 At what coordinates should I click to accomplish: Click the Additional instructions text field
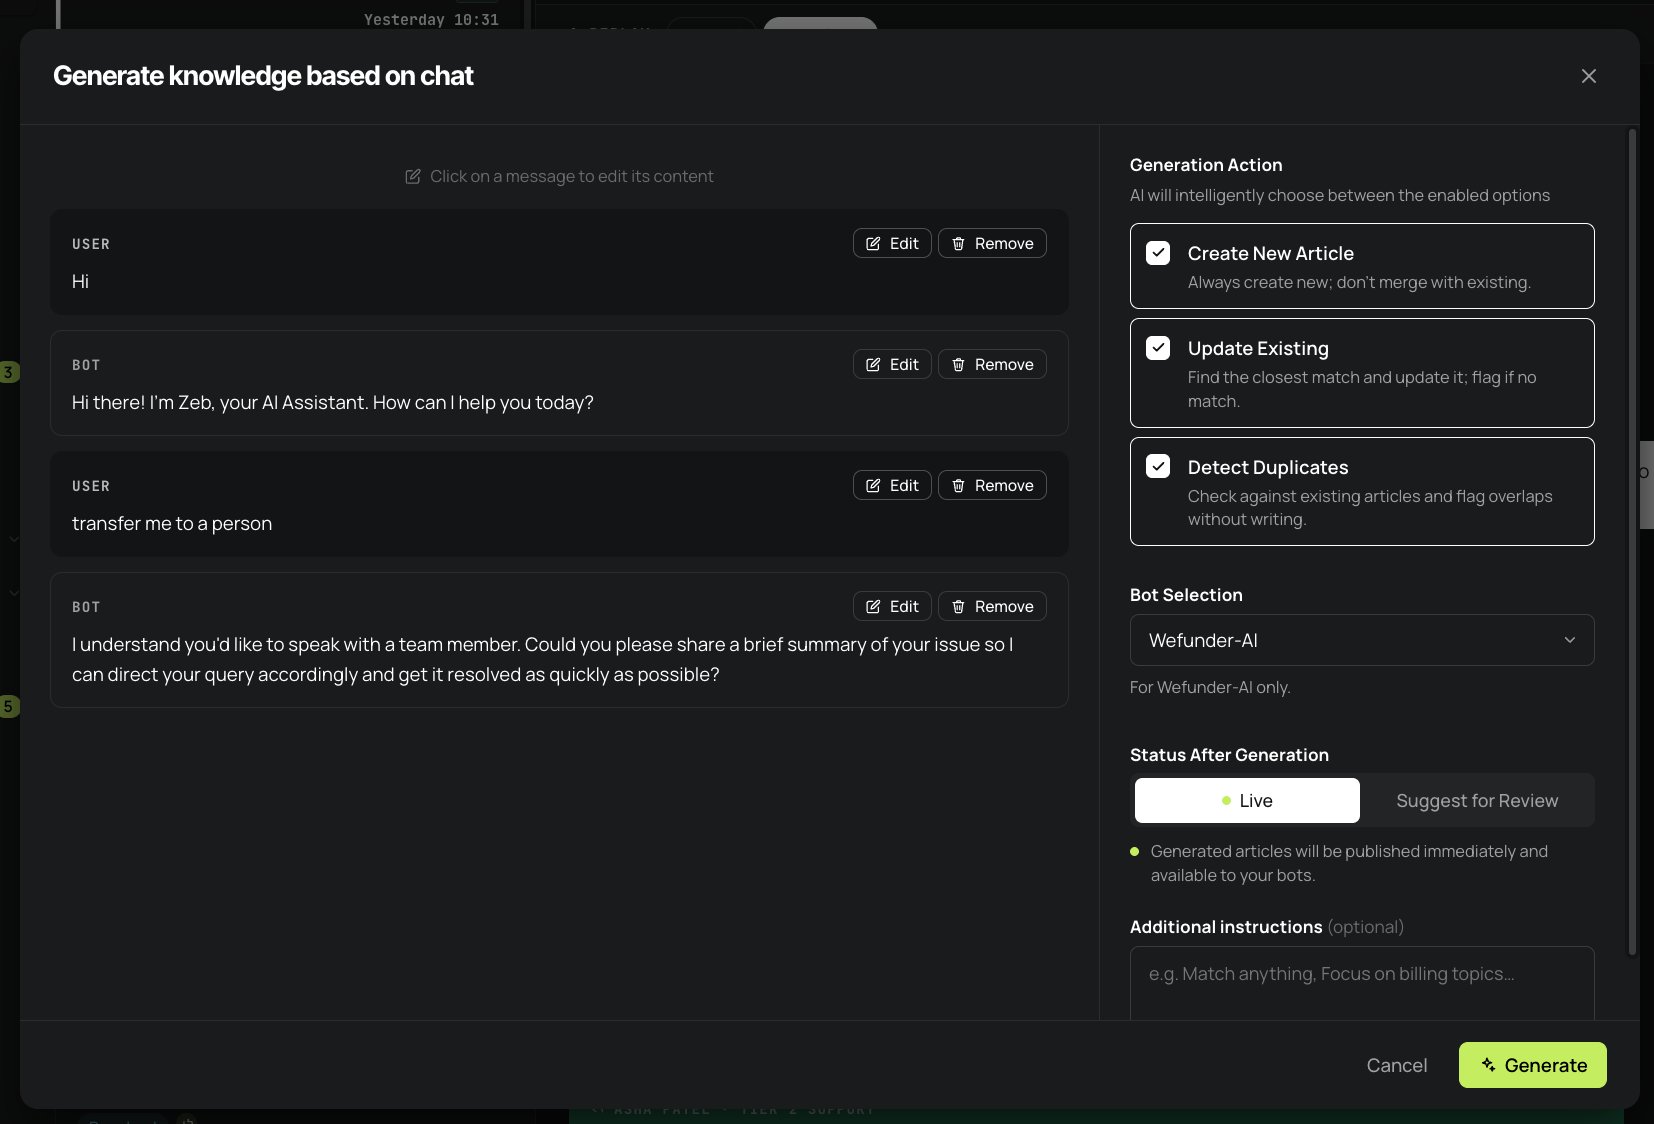[x=1362, y=984]
